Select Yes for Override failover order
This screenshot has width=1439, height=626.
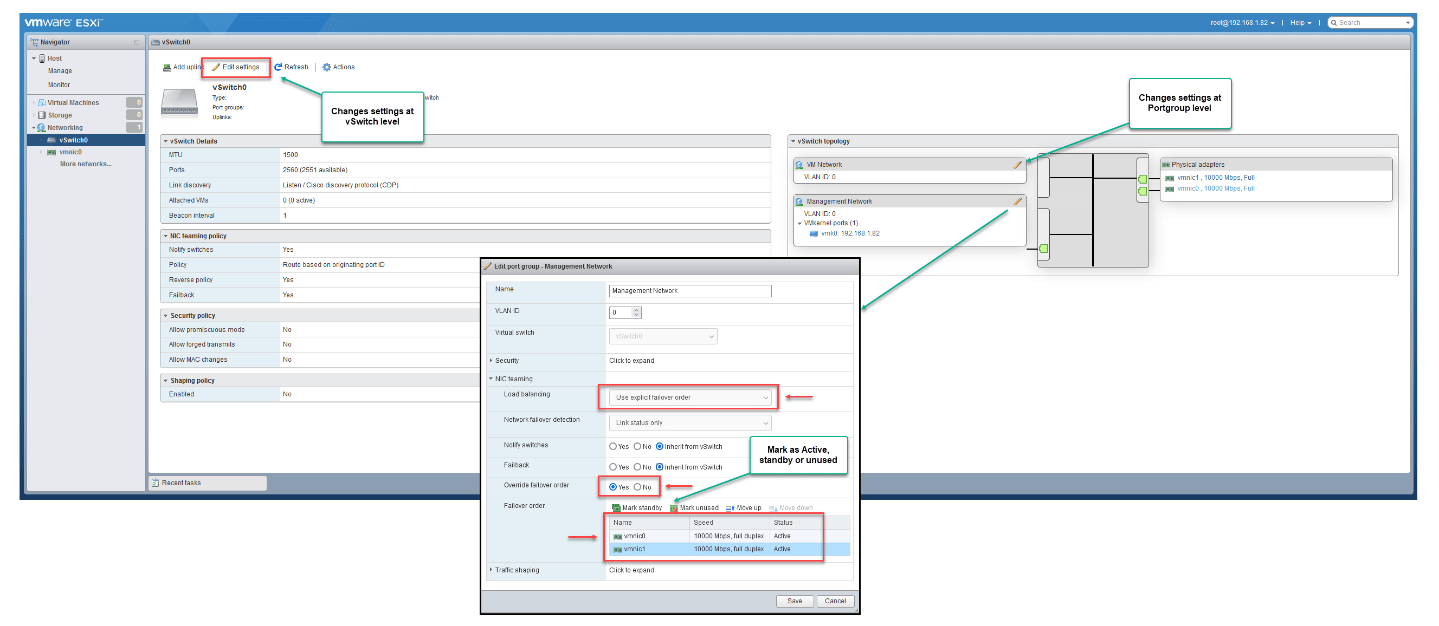click(x=613, y=487)
